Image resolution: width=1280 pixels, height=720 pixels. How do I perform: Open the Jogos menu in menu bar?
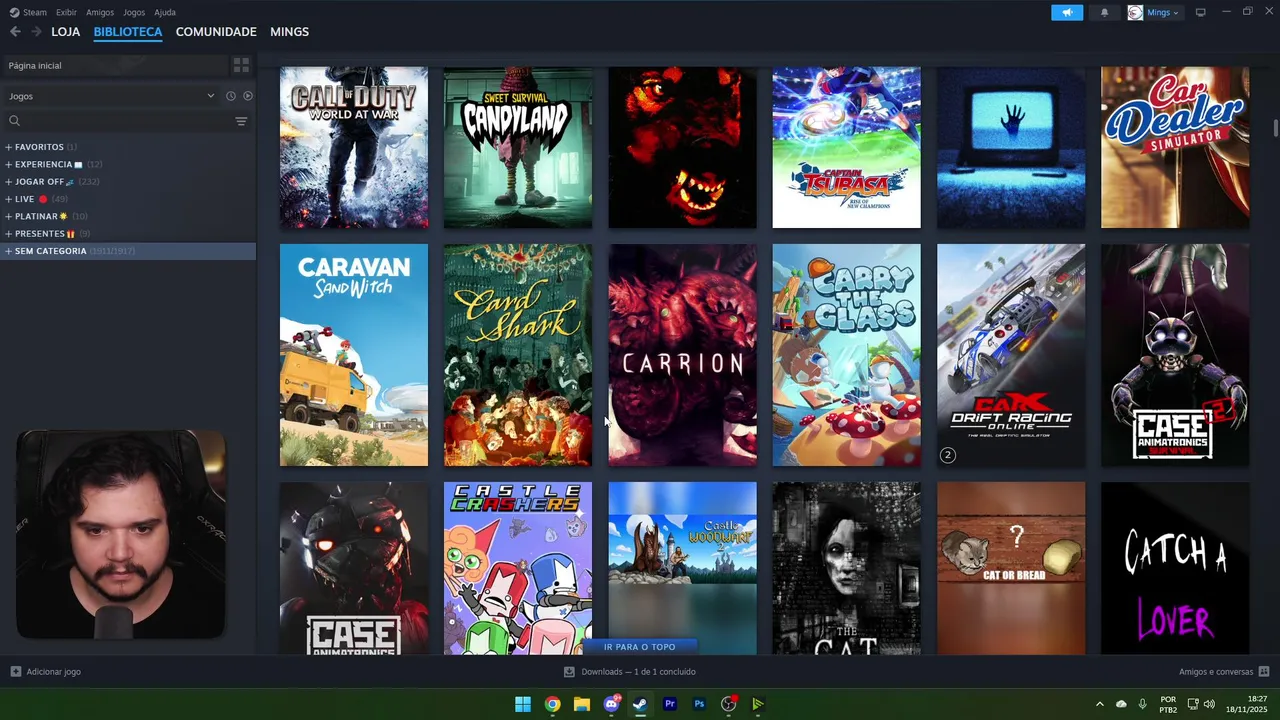tap(134, 12)
